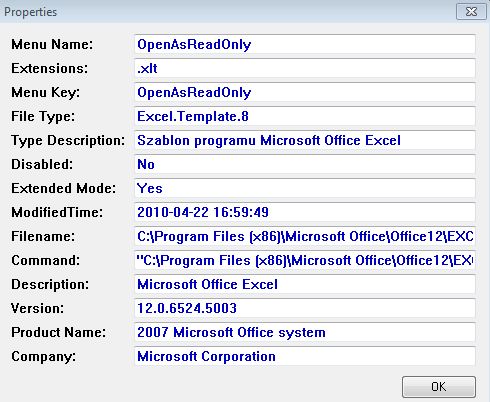Click the Product Name field

pyautogui.click(x=305, y=332)
